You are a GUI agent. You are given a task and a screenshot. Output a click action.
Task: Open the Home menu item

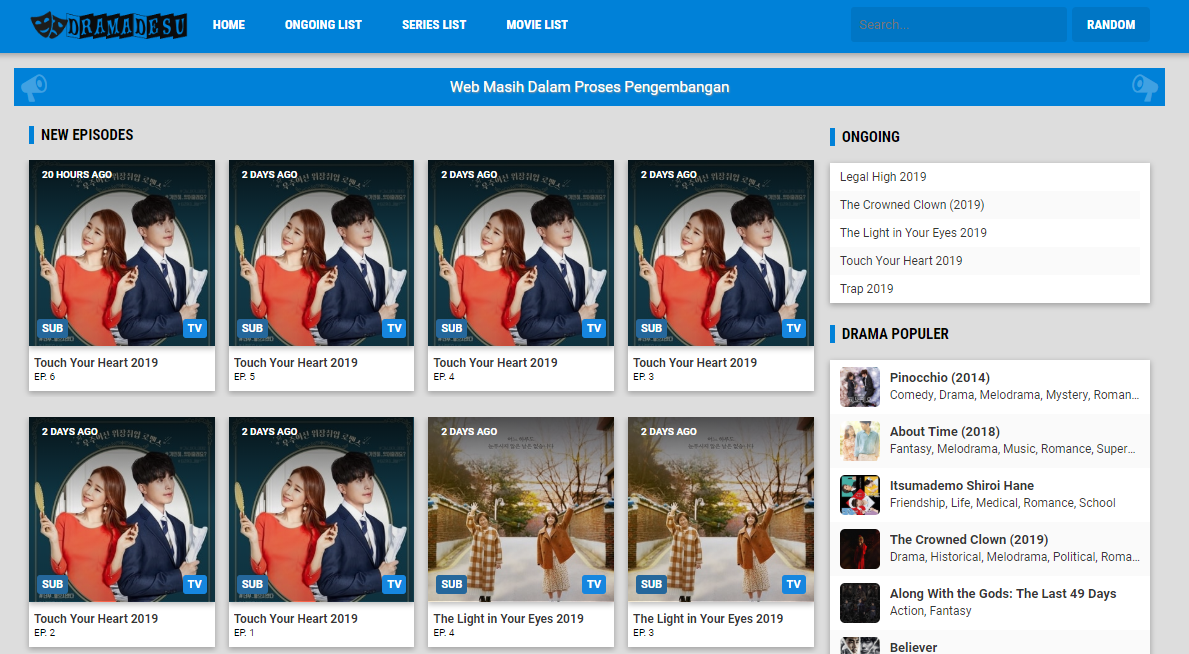point(229,25)
